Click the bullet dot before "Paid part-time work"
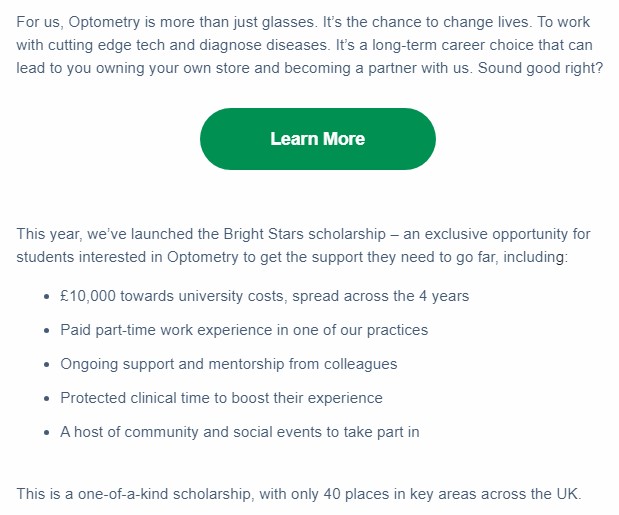 pos(47,330)
